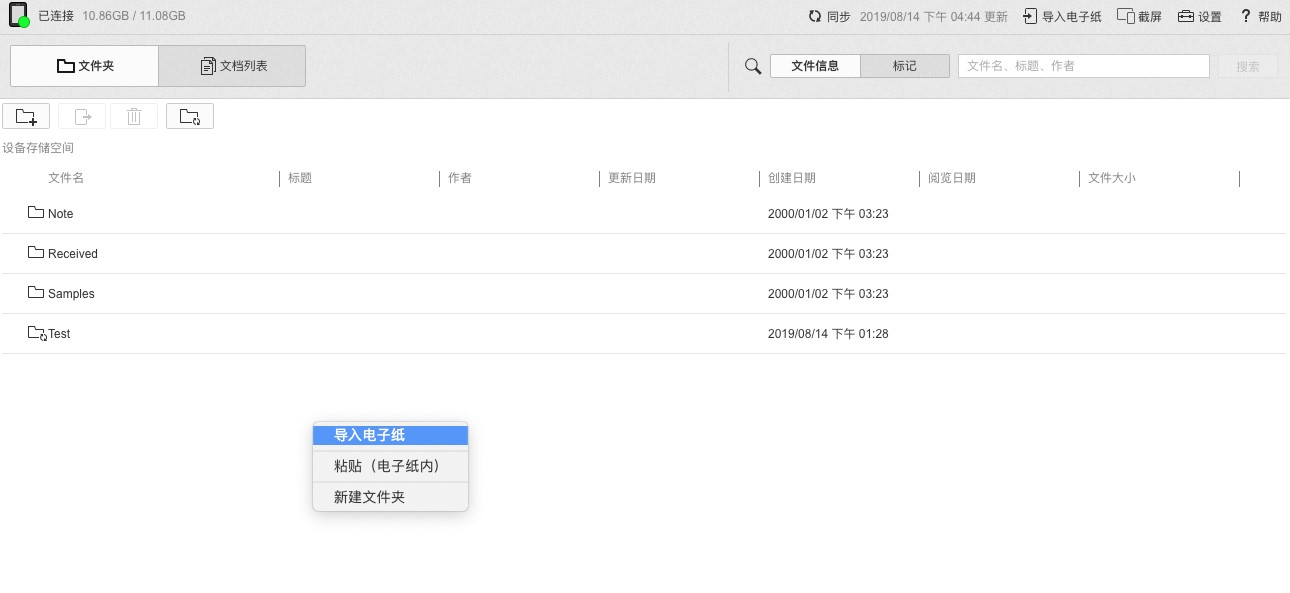Click Device Storage (设备存储空间) label
The height and width of the screenshot is (593, 1290).
38,148
